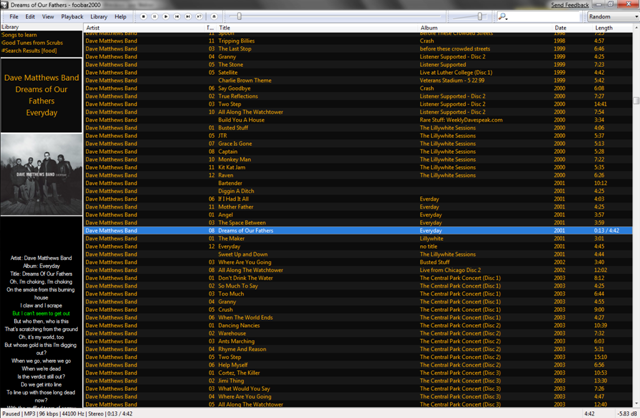The width and height of the screenshot is (640, 418).
Task: Select 'Cortez, The Killer' track
Action: (239, 373)
